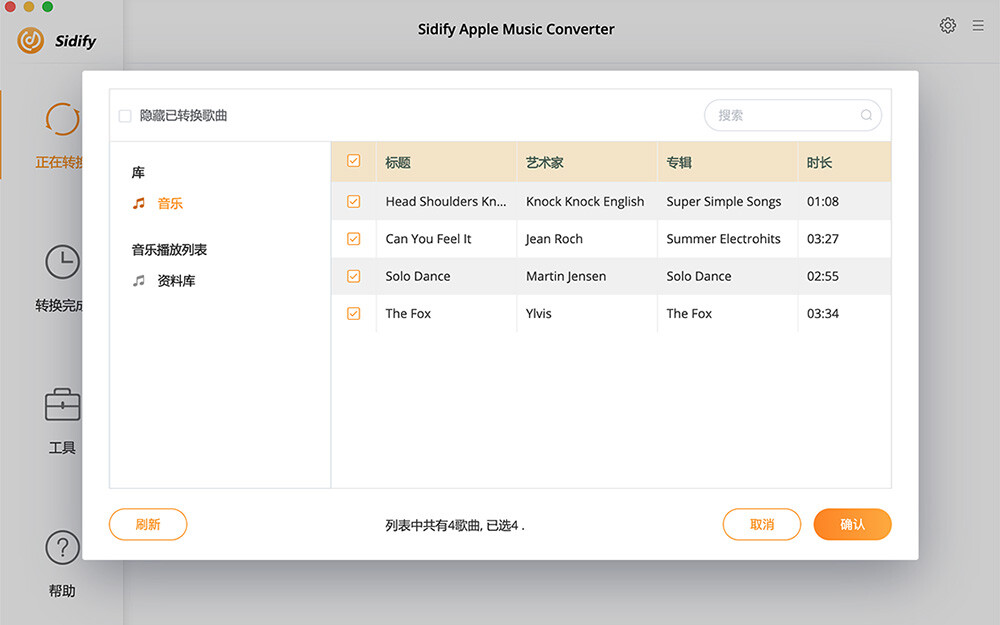Viewport: 1000px width, 625px height.
Task: Sort by the 时长 column header
Action: coord(820,163)
